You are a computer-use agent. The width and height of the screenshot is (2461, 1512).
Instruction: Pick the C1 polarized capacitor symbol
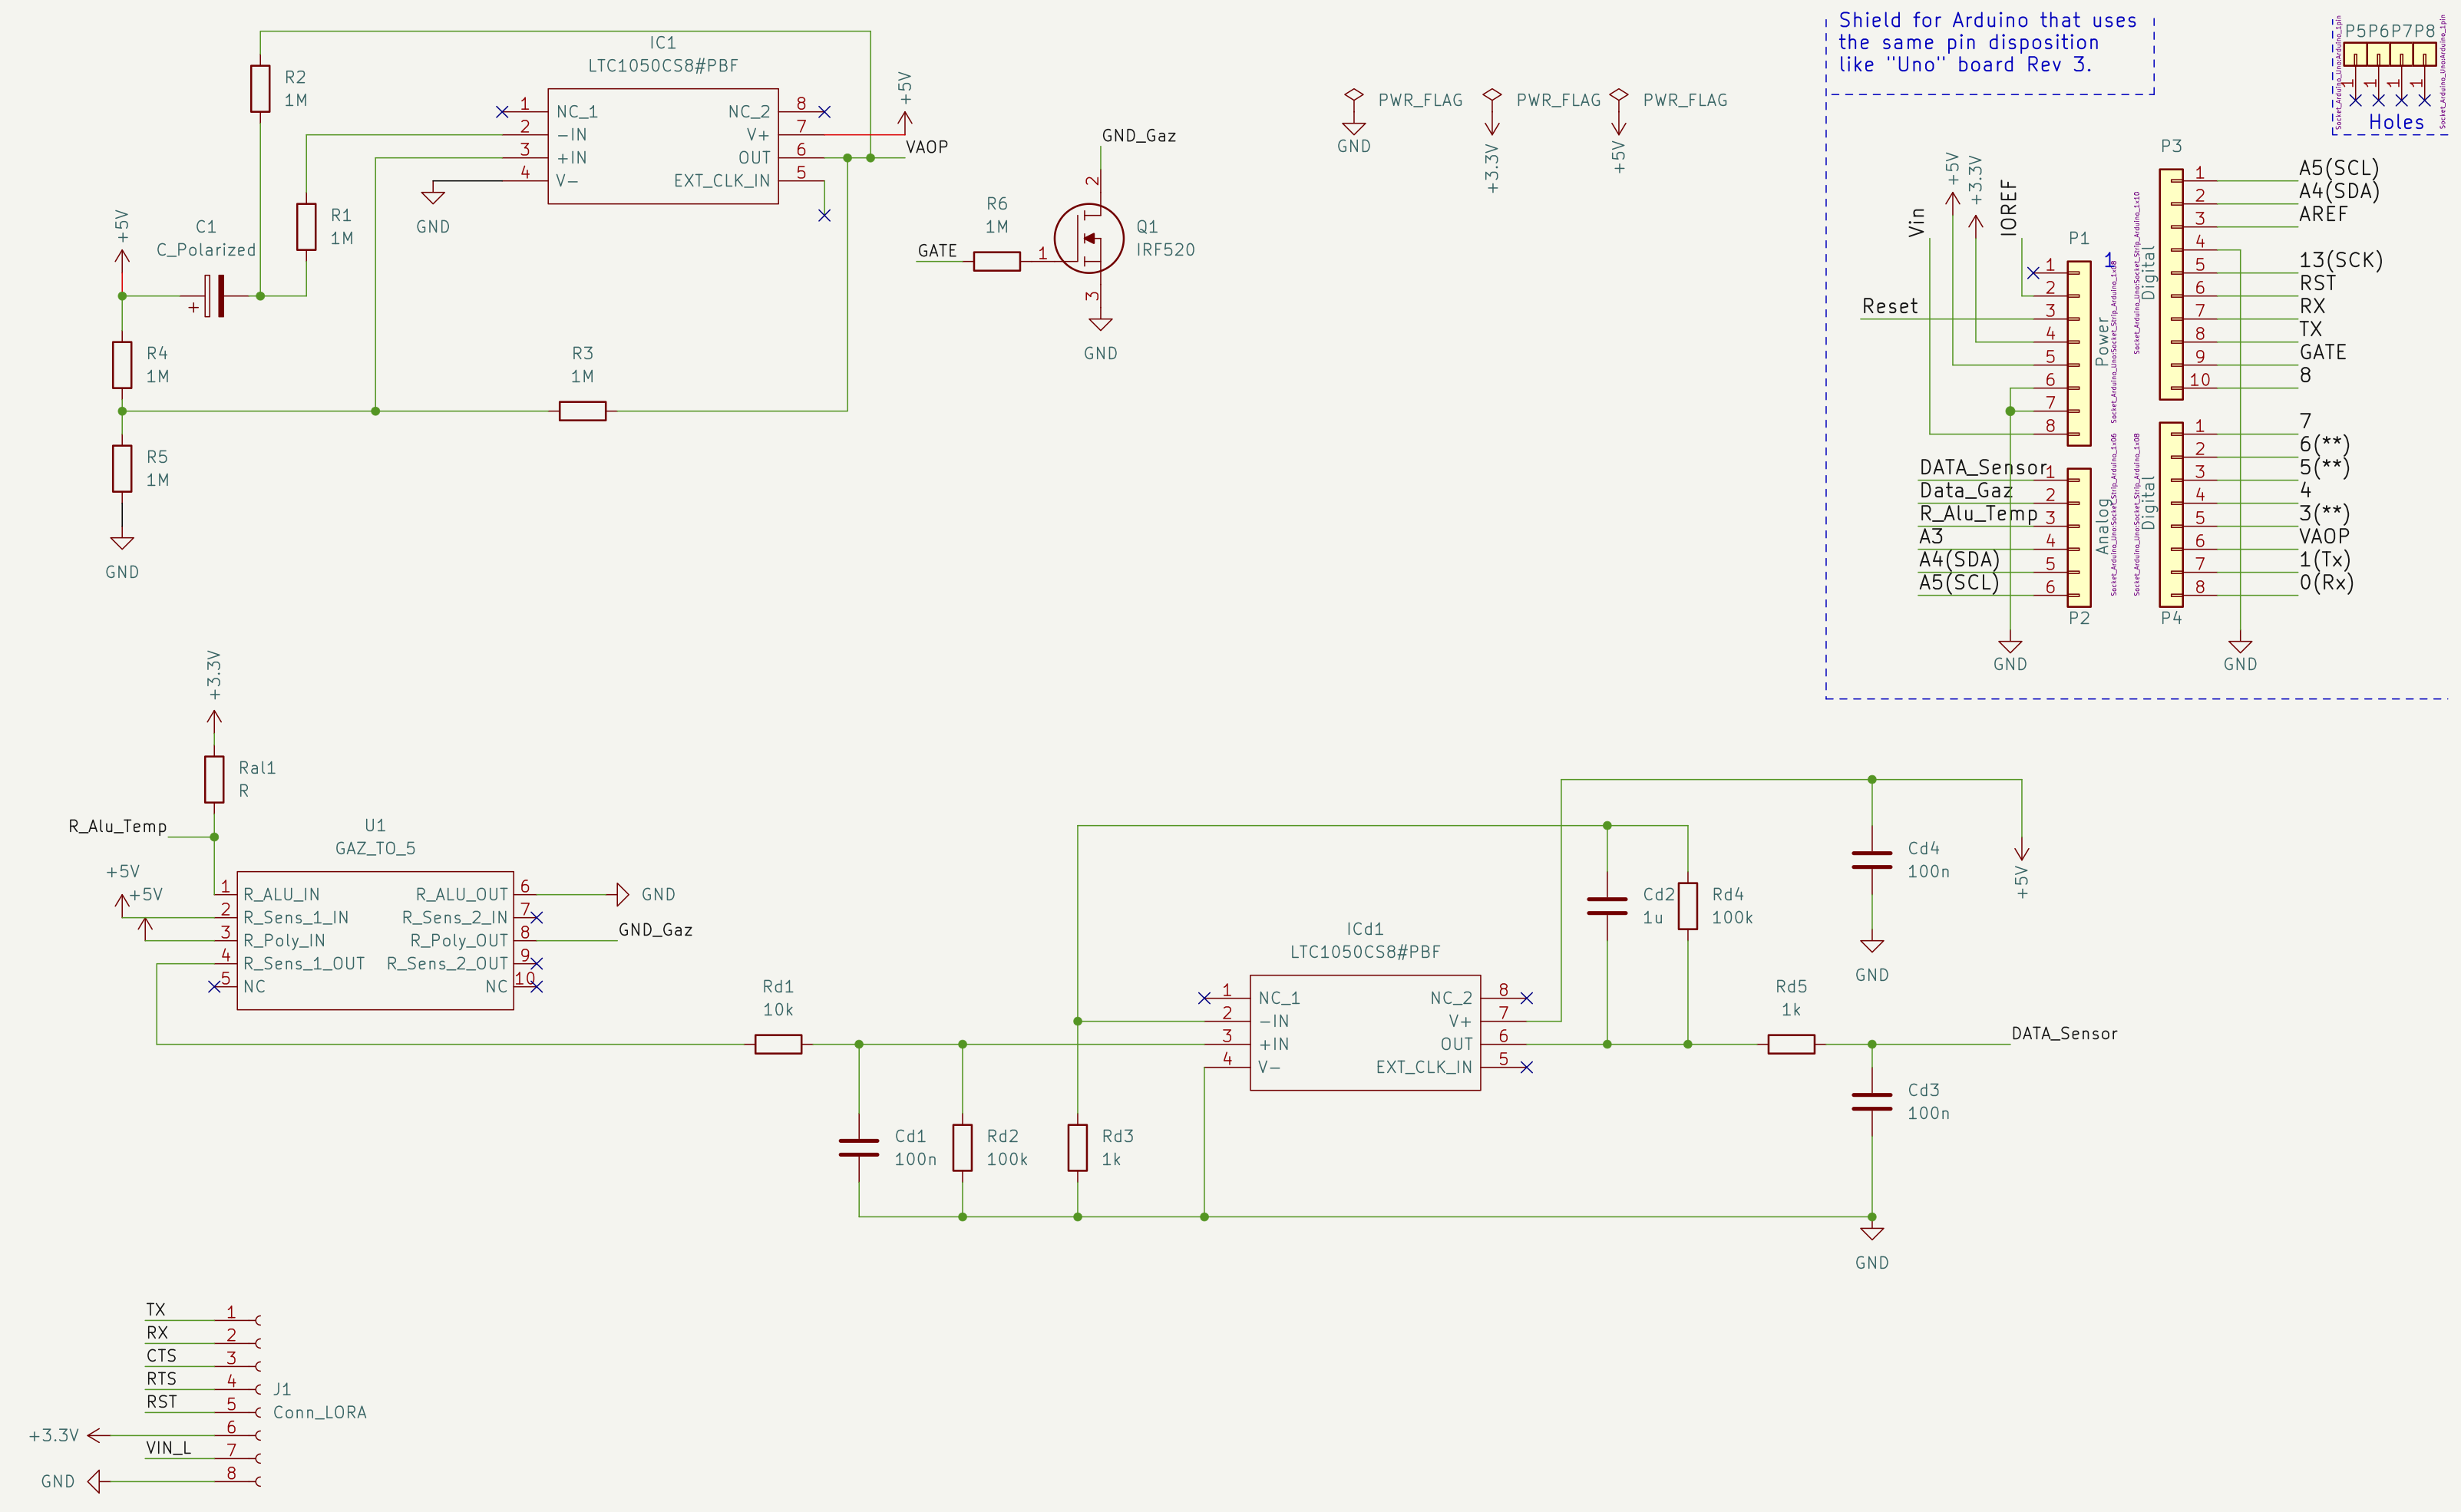tap(213, 296)
